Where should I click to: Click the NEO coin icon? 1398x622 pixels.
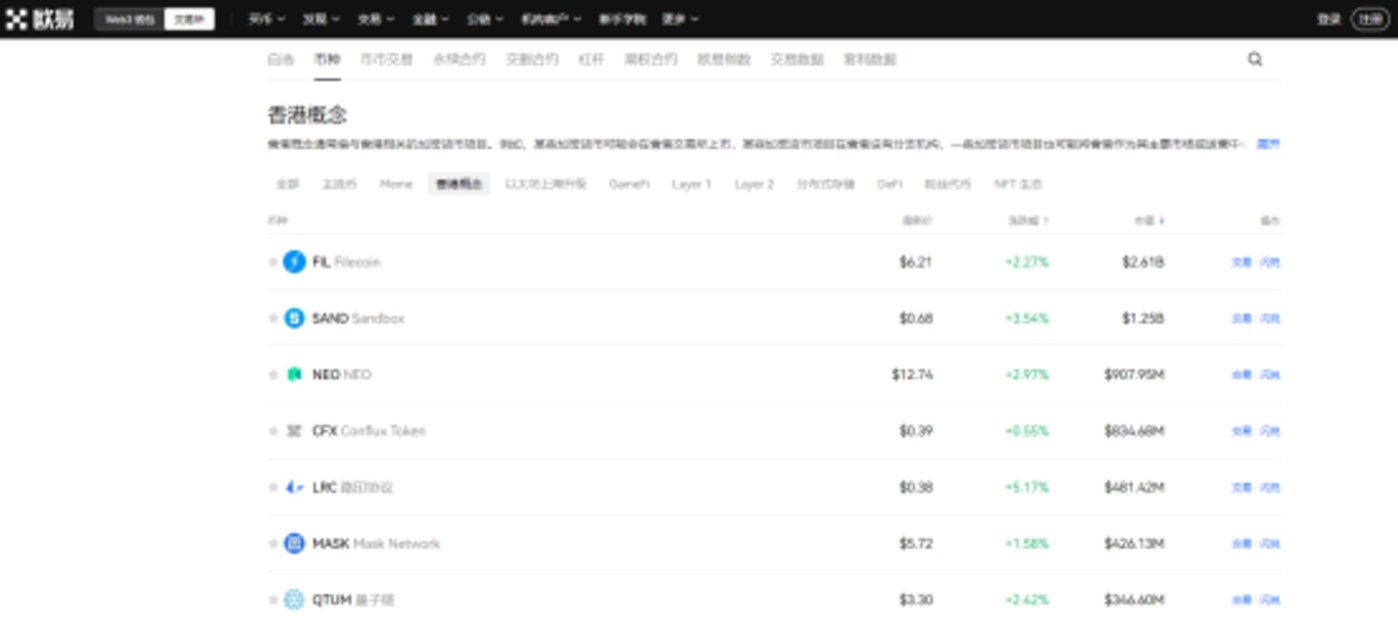[x=294, y=375]
